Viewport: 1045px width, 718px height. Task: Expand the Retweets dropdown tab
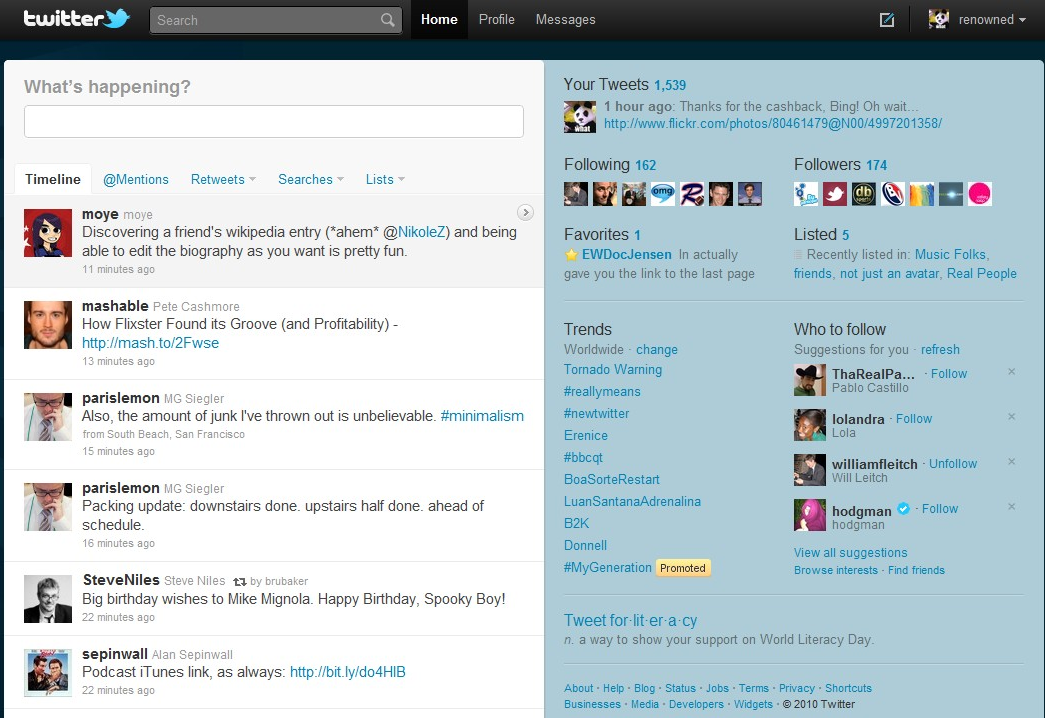223,179
